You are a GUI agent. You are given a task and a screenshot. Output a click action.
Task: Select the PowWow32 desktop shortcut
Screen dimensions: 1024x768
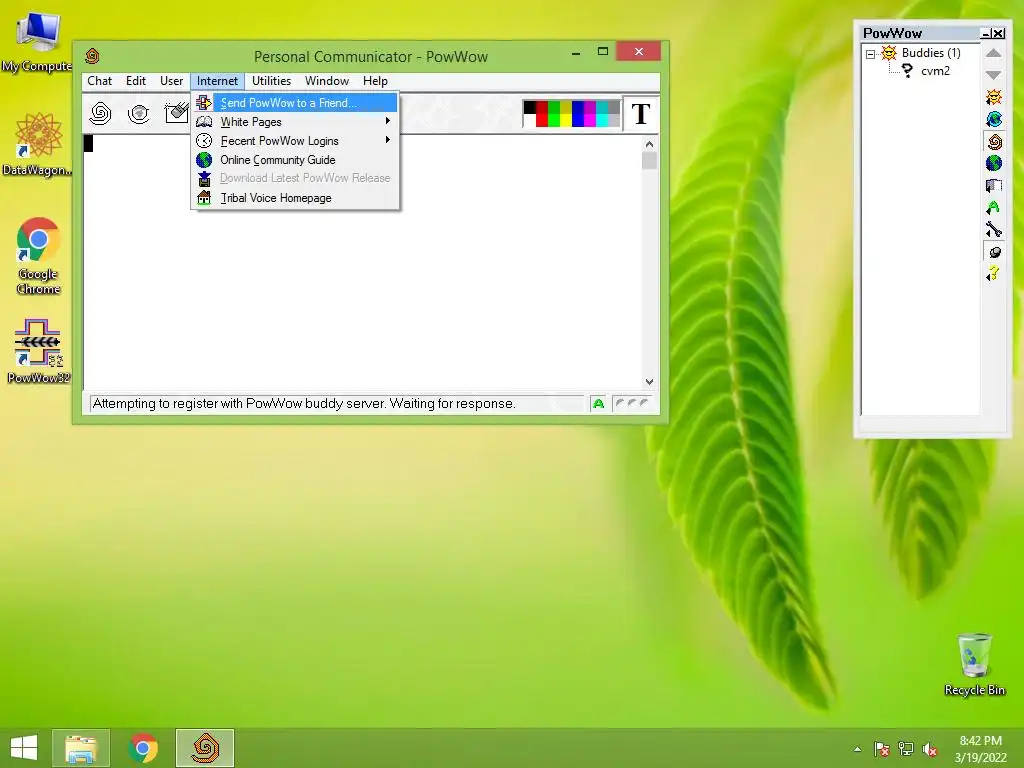[38, 351]
